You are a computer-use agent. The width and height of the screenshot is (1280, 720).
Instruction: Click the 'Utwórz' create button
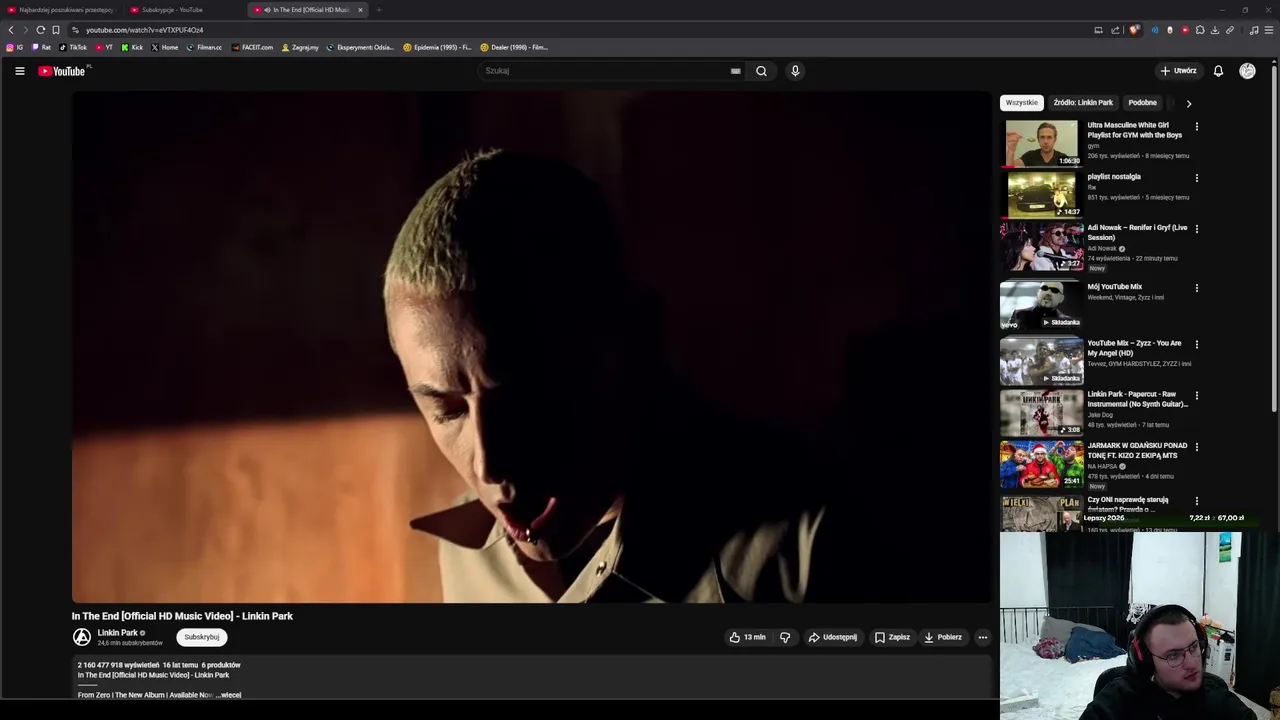click(x=1178, y=71)
